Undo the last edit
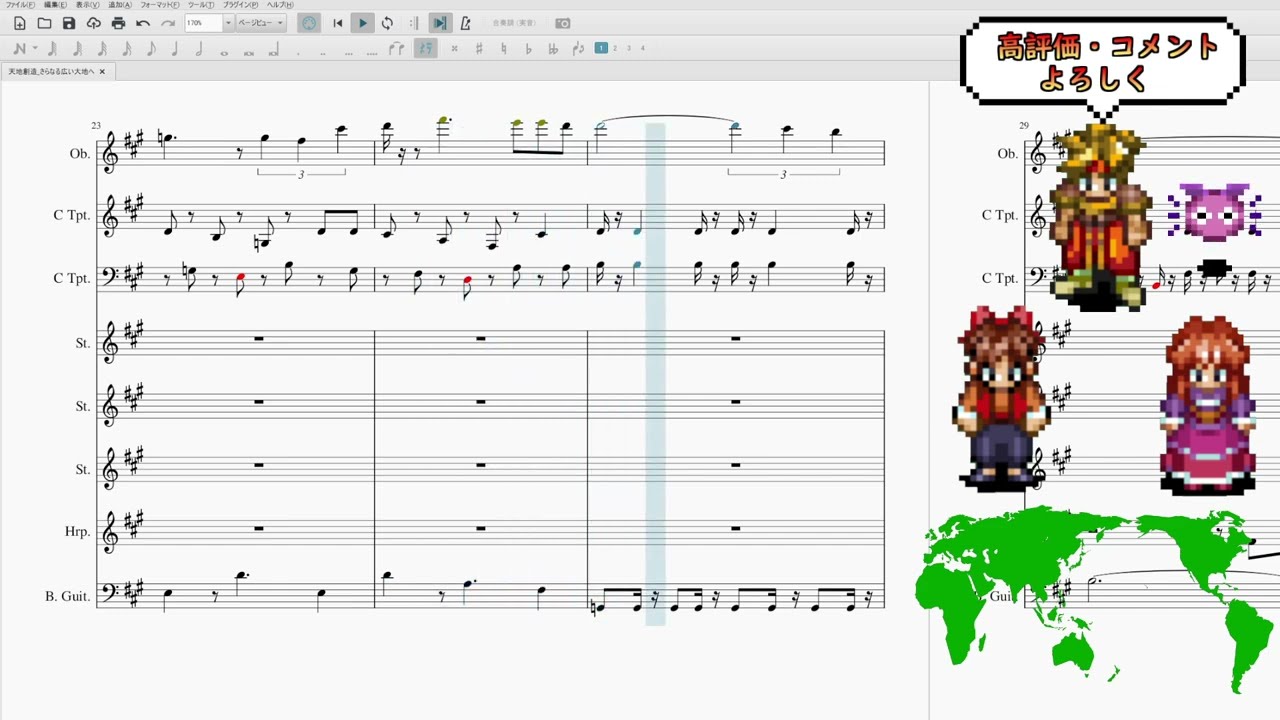This screenshot has height=720, width=1280. [143, 23]
